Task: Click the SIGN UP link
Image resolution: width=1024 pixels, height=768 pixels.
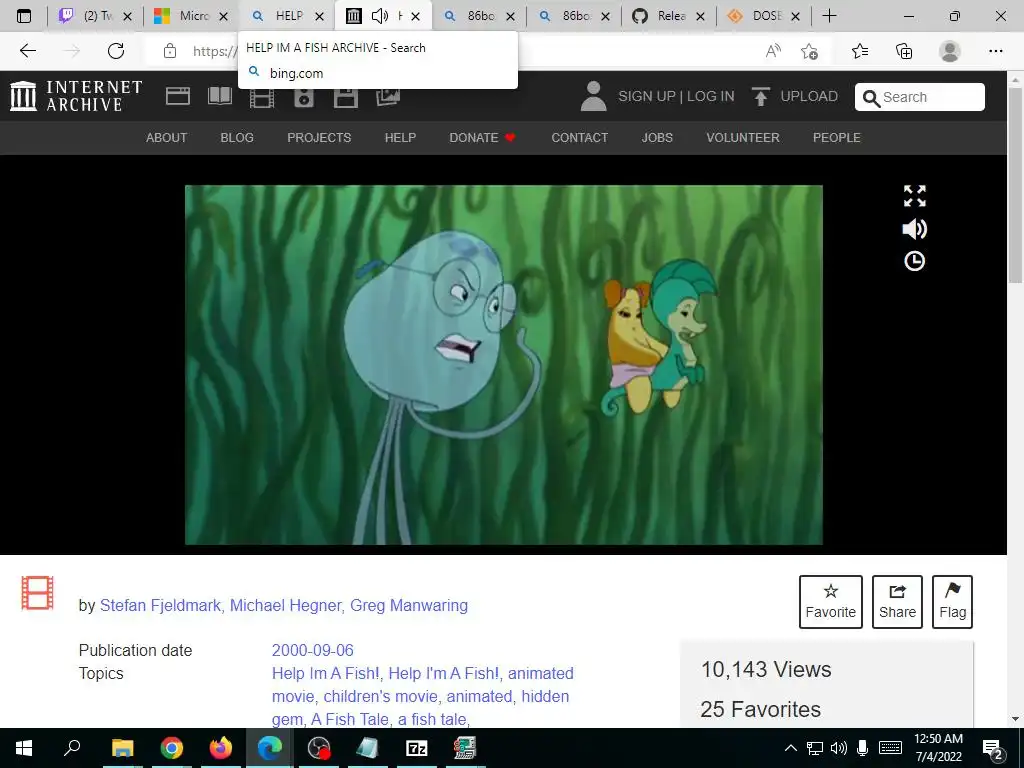Action: coord(647,97)
